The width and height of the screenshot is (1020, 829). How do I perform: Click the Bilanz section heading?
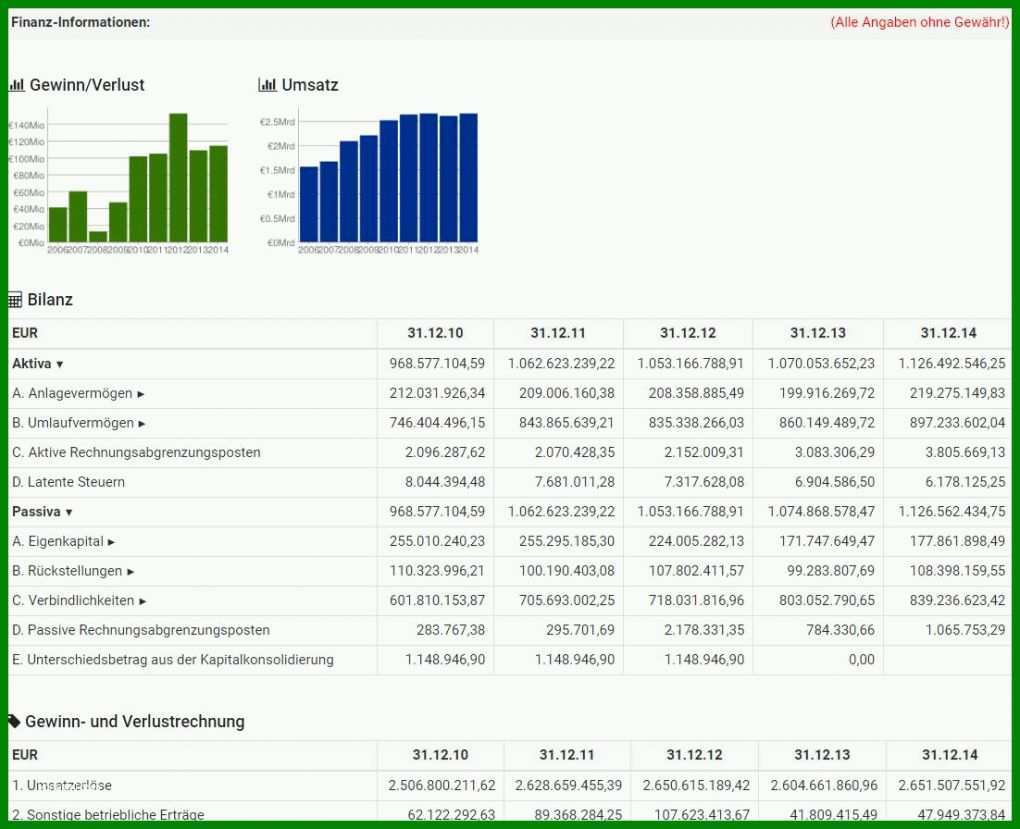click(x=50, y=300)
